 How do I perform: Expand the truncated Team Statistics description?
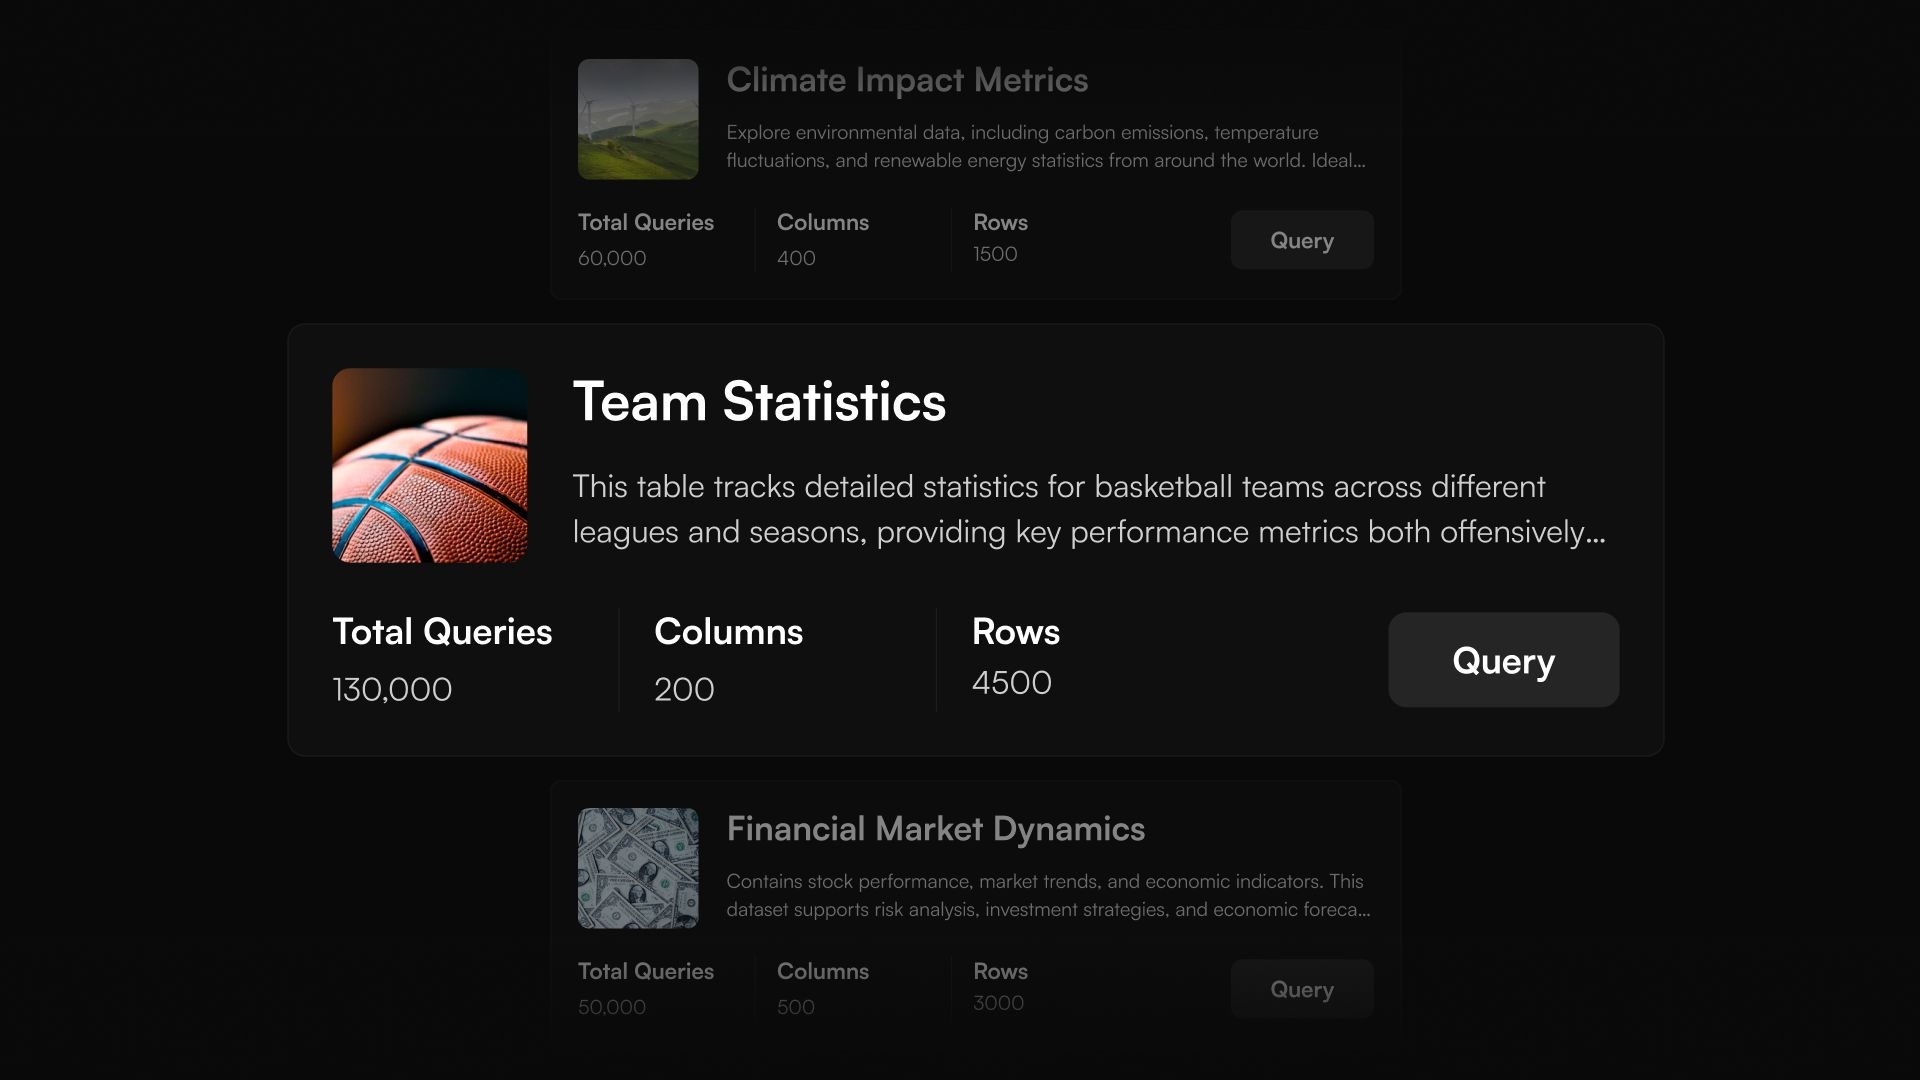pyautogui.click(x=1088, y=510)
